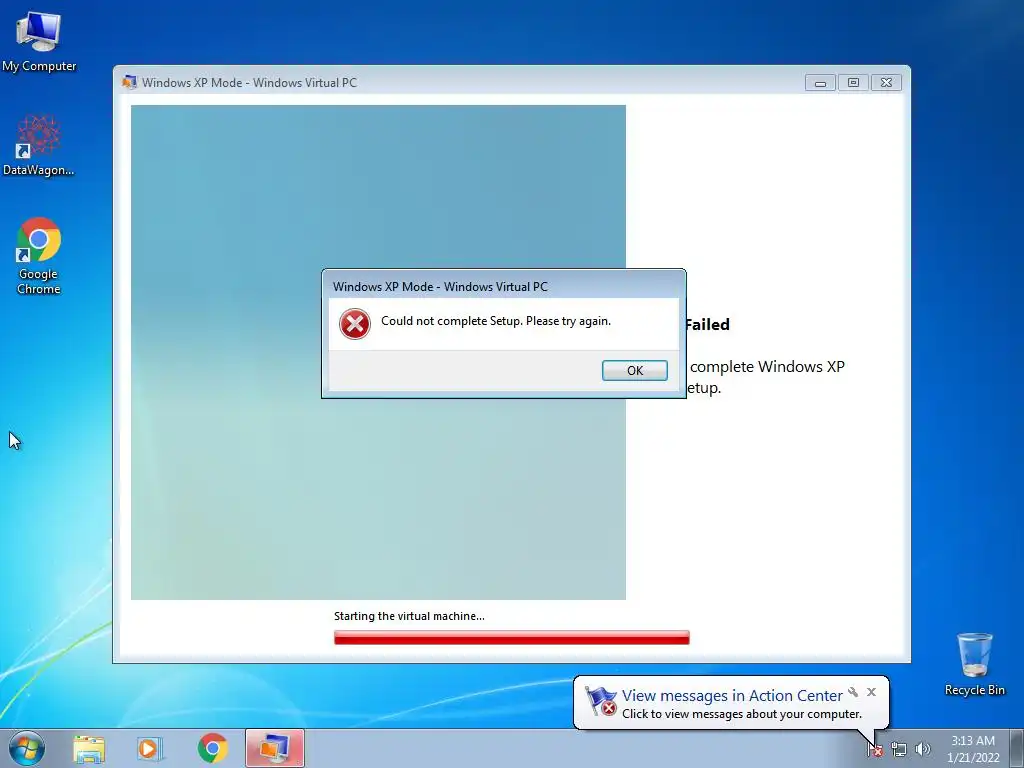1024x768 pixels.
Task: Select the Windows Virtual PC taskbar button
Action: pos(274,748)
